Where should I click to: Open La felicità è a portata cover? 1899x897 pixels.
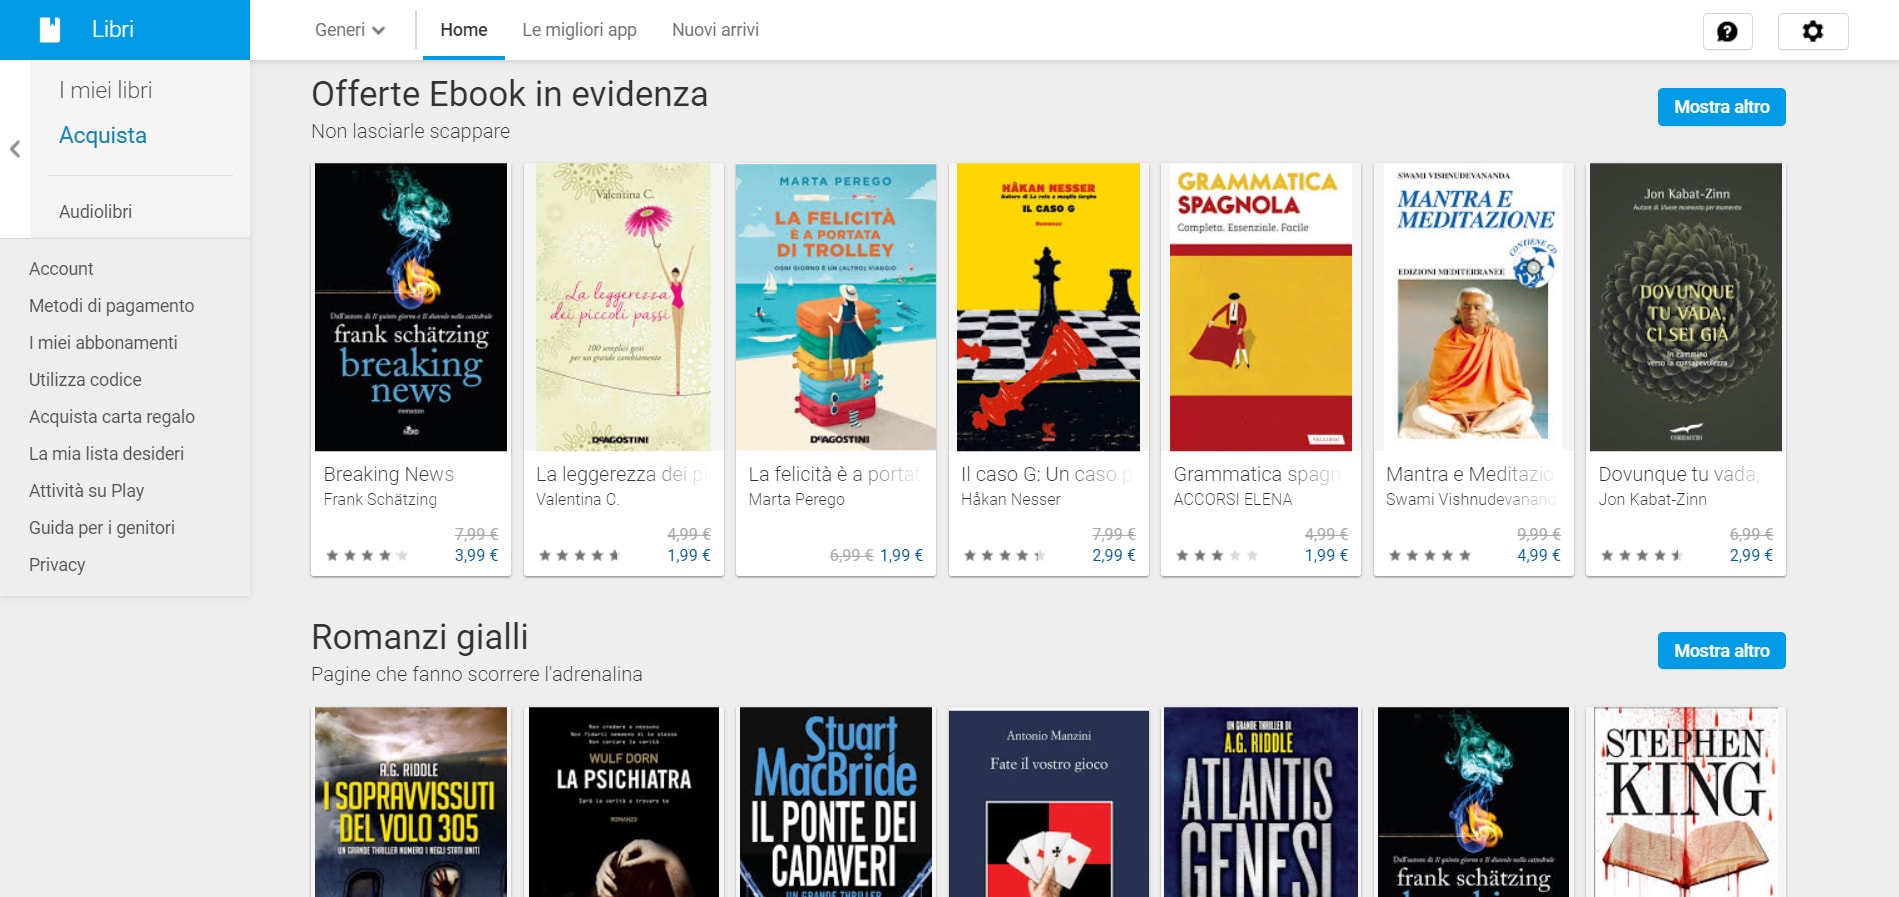pyautogui.click(x=836, y=307)
